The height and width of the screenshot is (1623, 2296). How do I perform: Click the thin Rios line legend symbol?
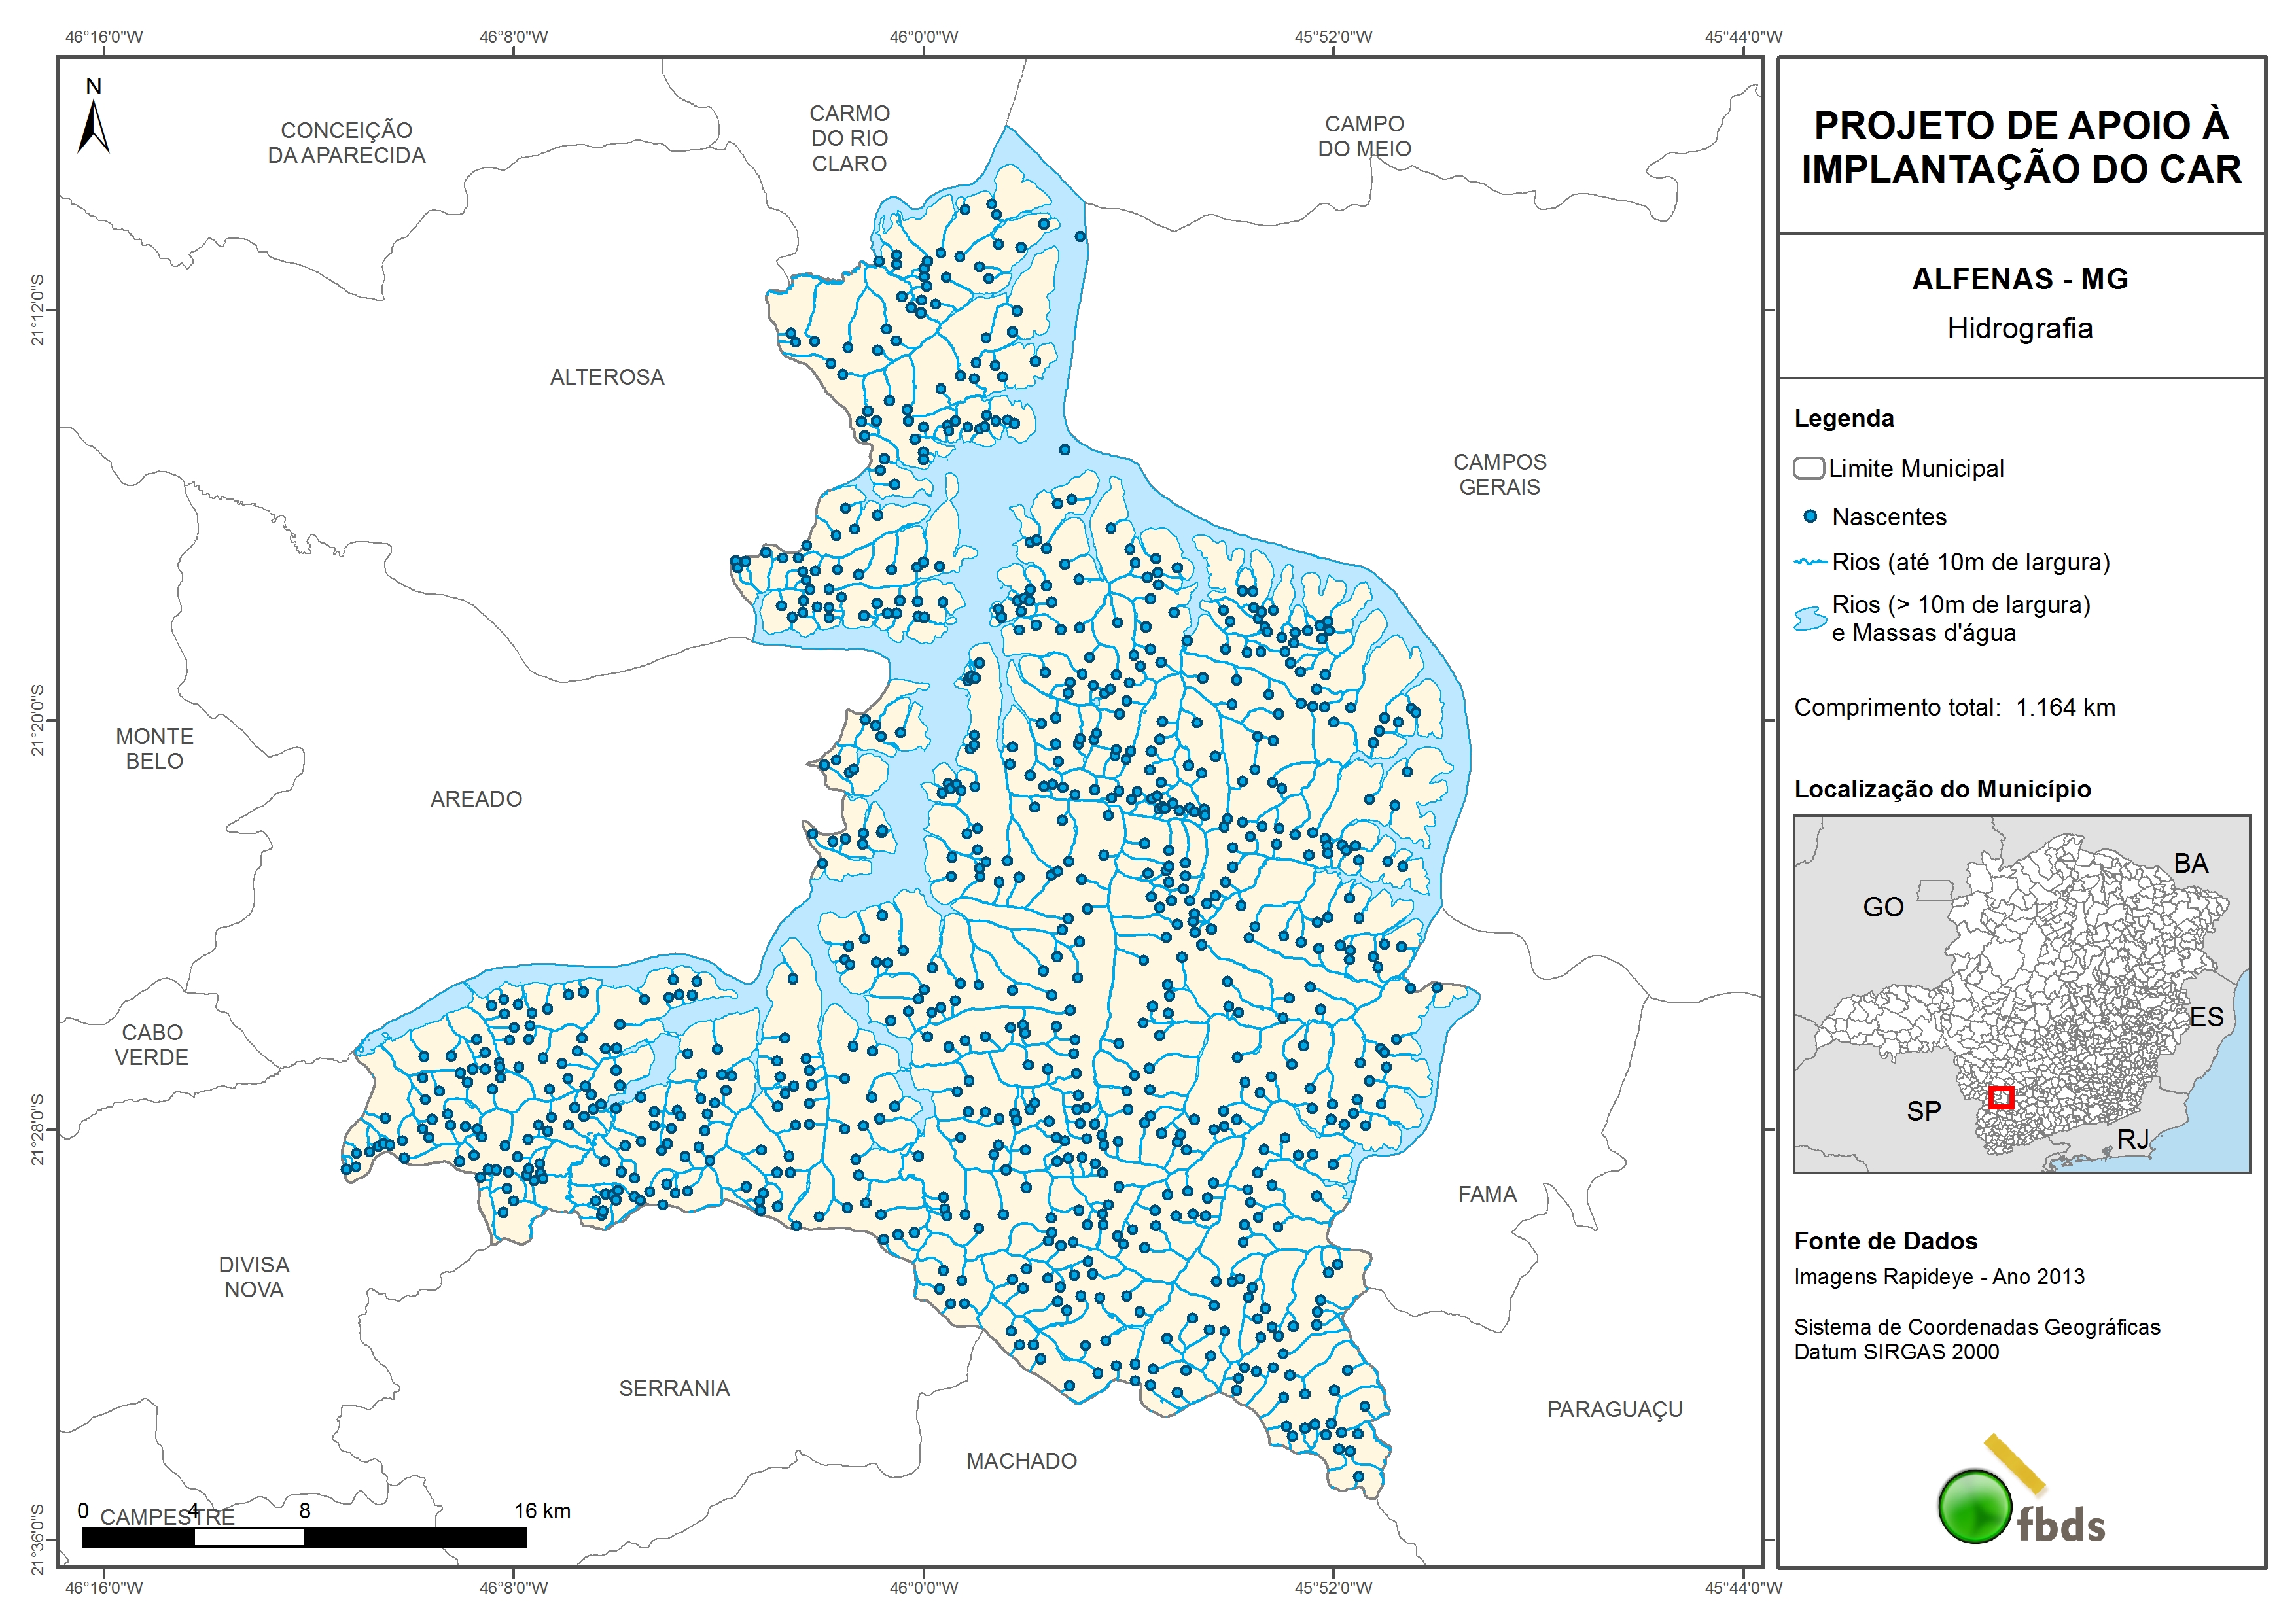tap(1810, 563)
